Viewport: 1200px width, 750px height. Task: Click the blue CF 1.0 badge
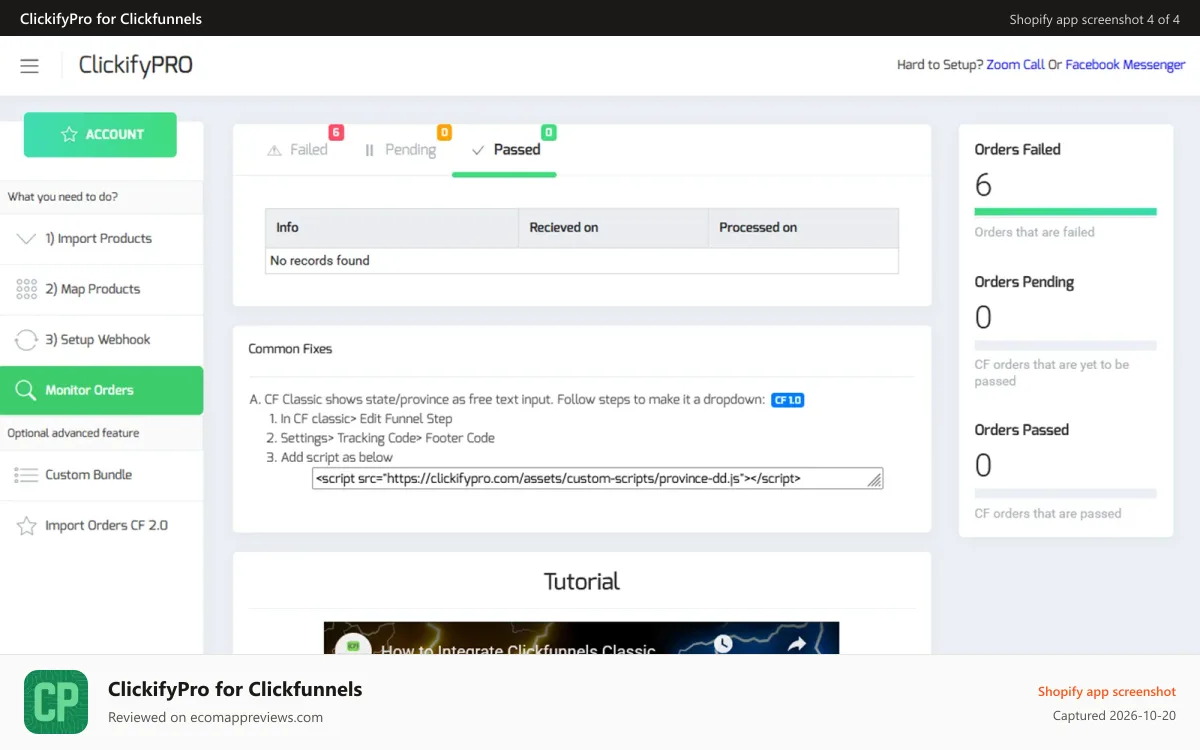(x=788, y=400)
